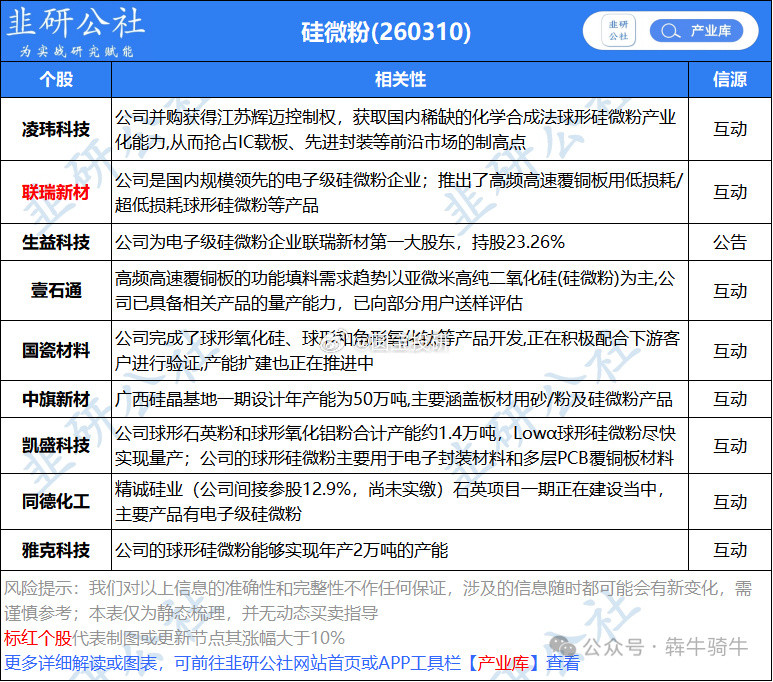Viewport: 773px width, 682px height.
Task: Click 互动 source in 联瑞新材 row
Action: [730, 192]
